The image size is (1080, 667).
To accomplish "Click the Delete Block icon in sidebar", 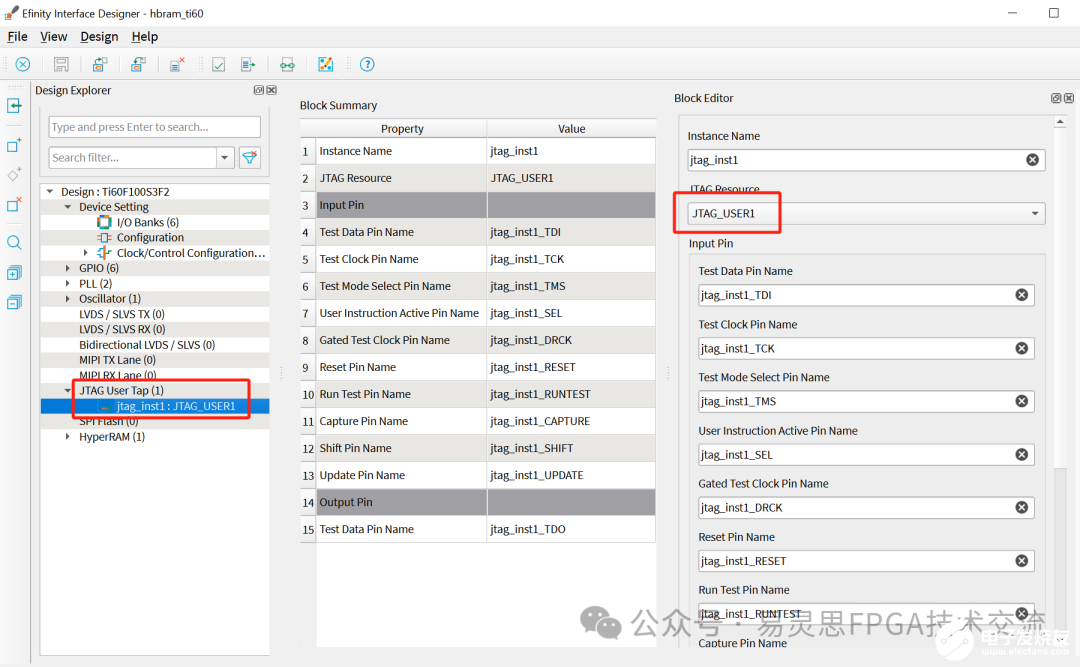I will [x=14, y=205].
